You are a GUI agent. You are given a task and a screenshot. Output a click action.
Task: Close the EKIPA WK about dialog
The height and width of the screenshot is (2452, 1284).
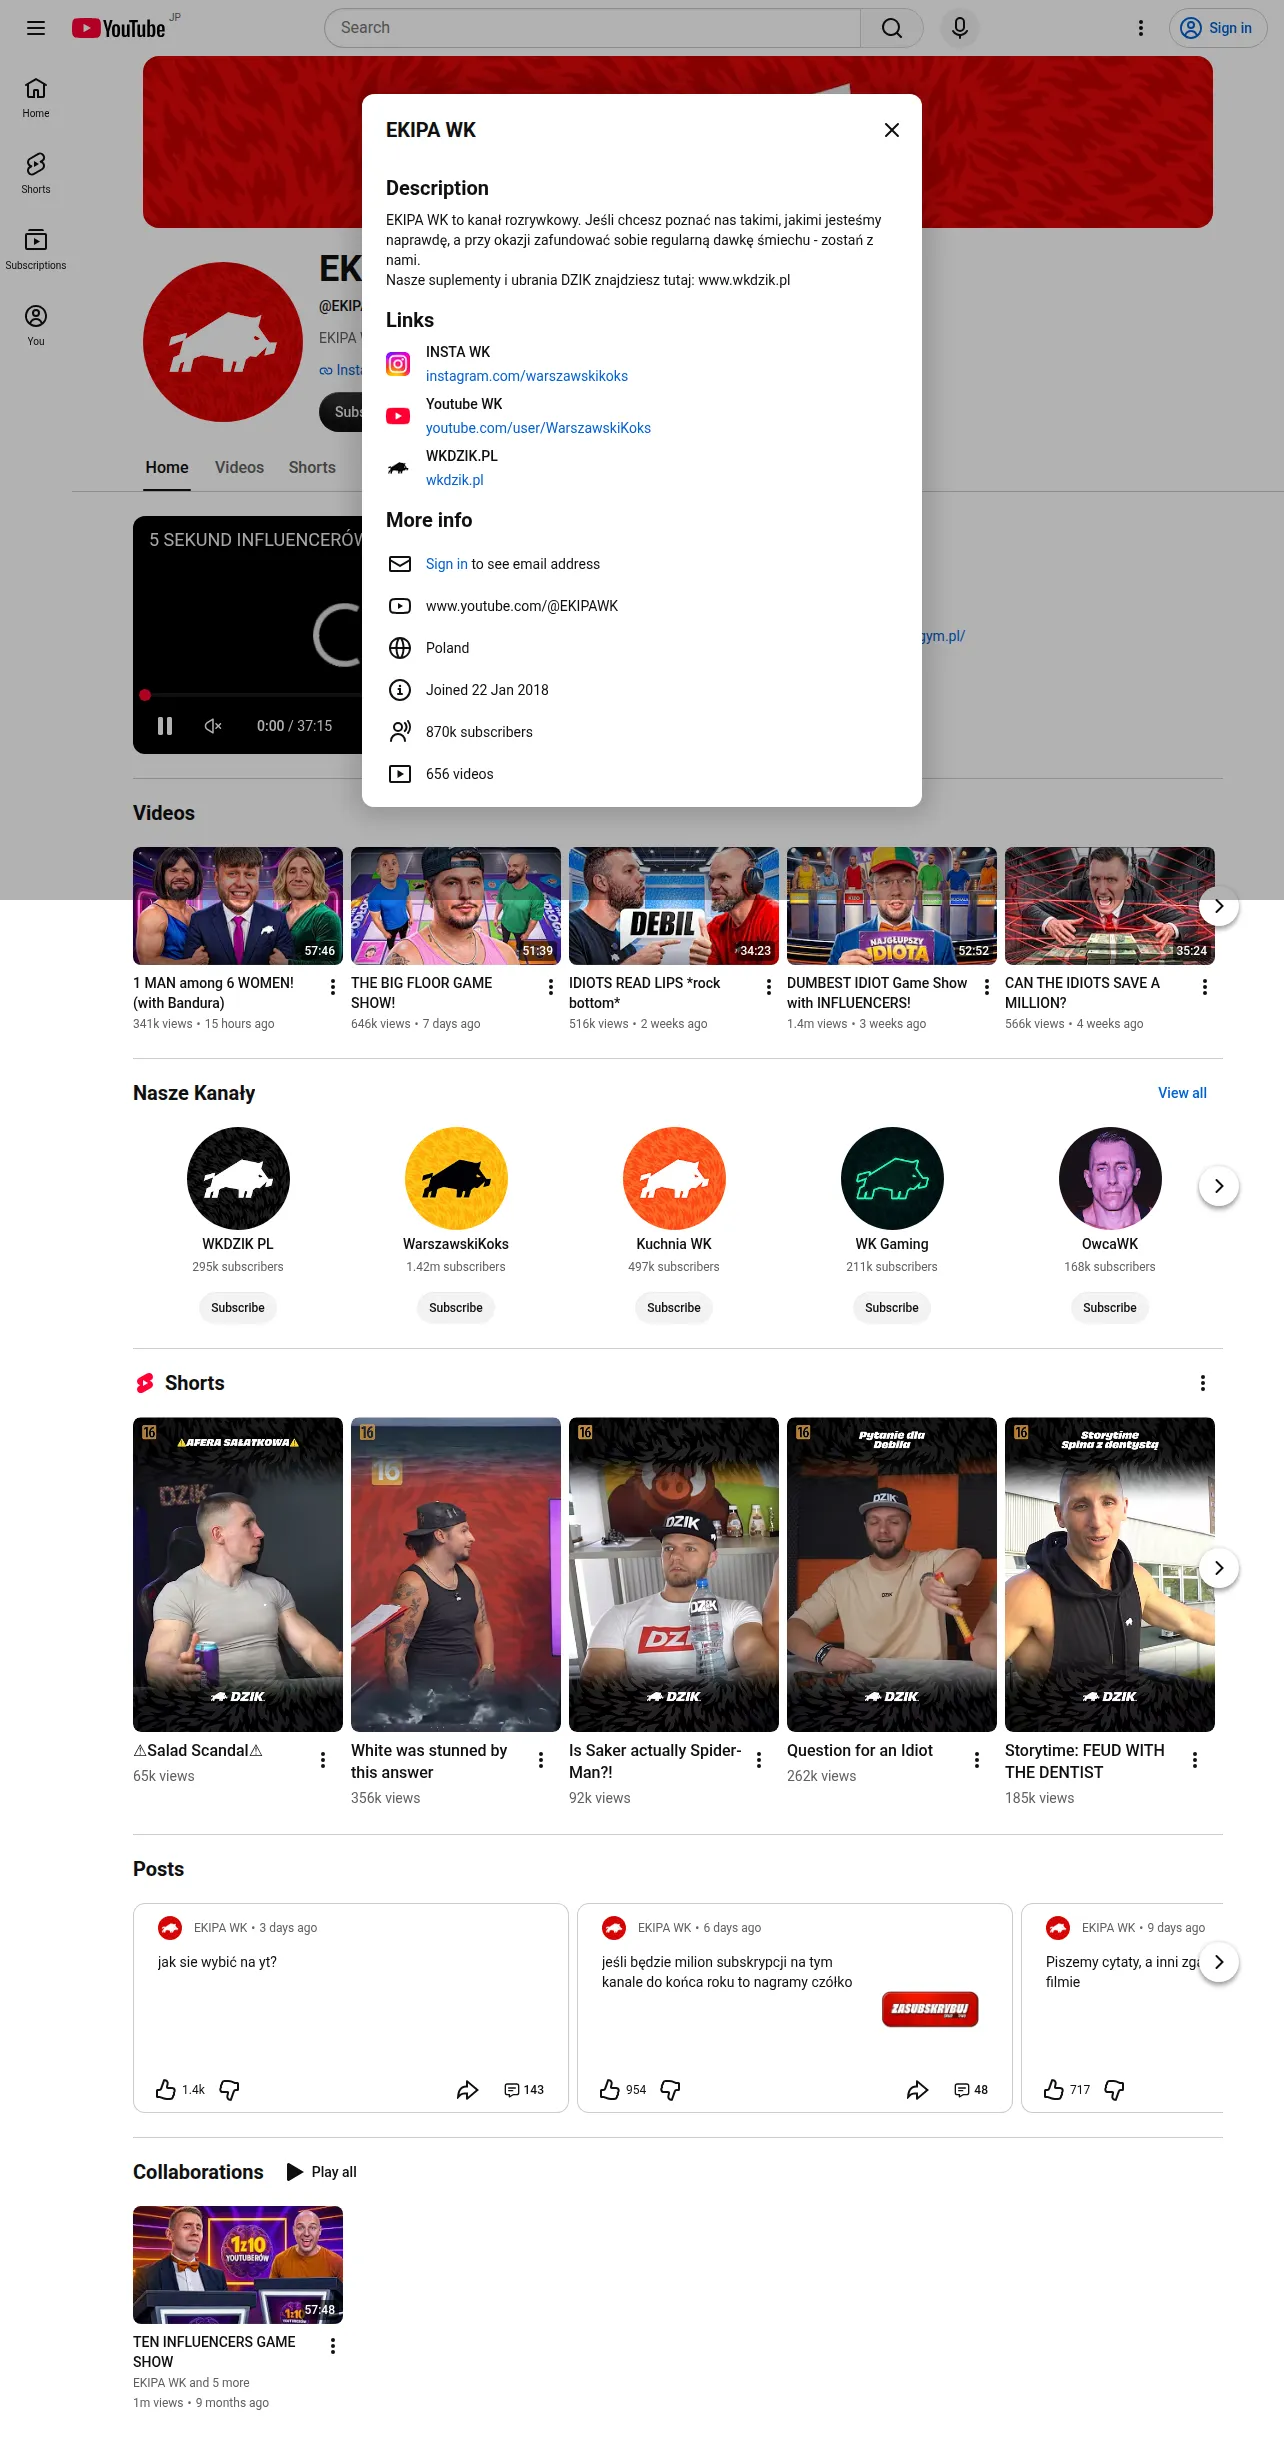pos(892,130)
